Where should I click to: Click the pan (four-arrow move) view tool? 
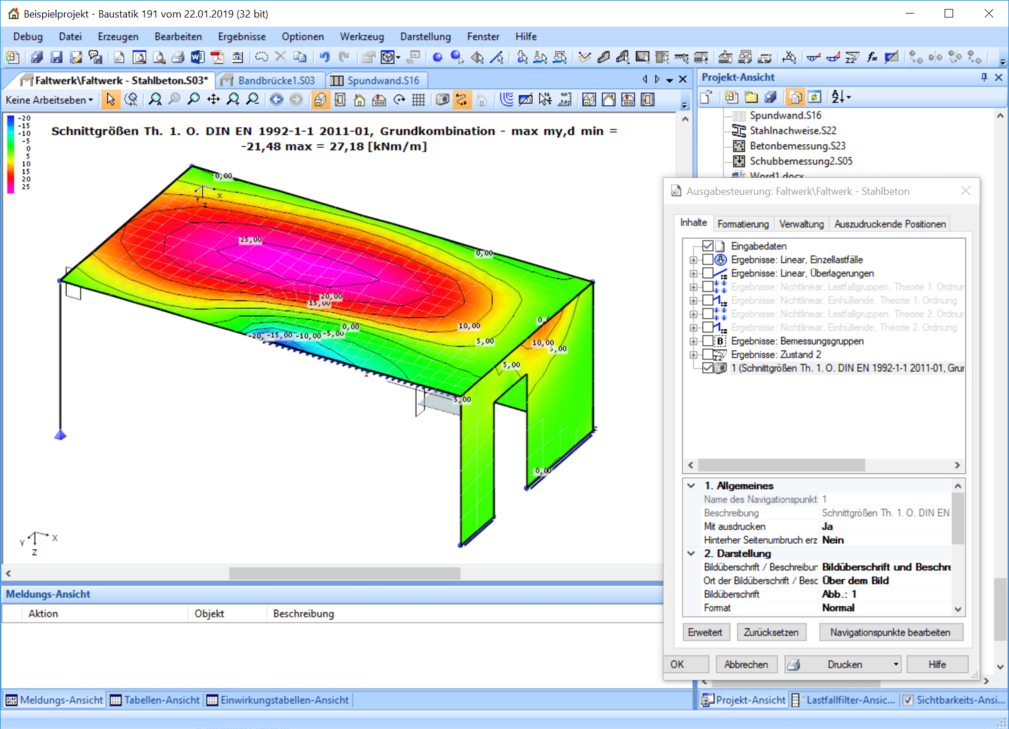click(213, 100)
